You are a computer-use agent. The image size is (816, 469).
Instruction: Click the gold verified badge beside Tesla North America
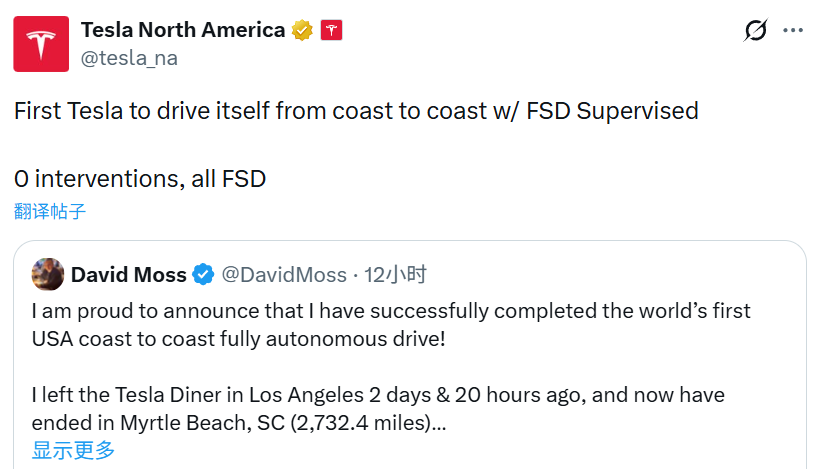[x=302, y=31]
